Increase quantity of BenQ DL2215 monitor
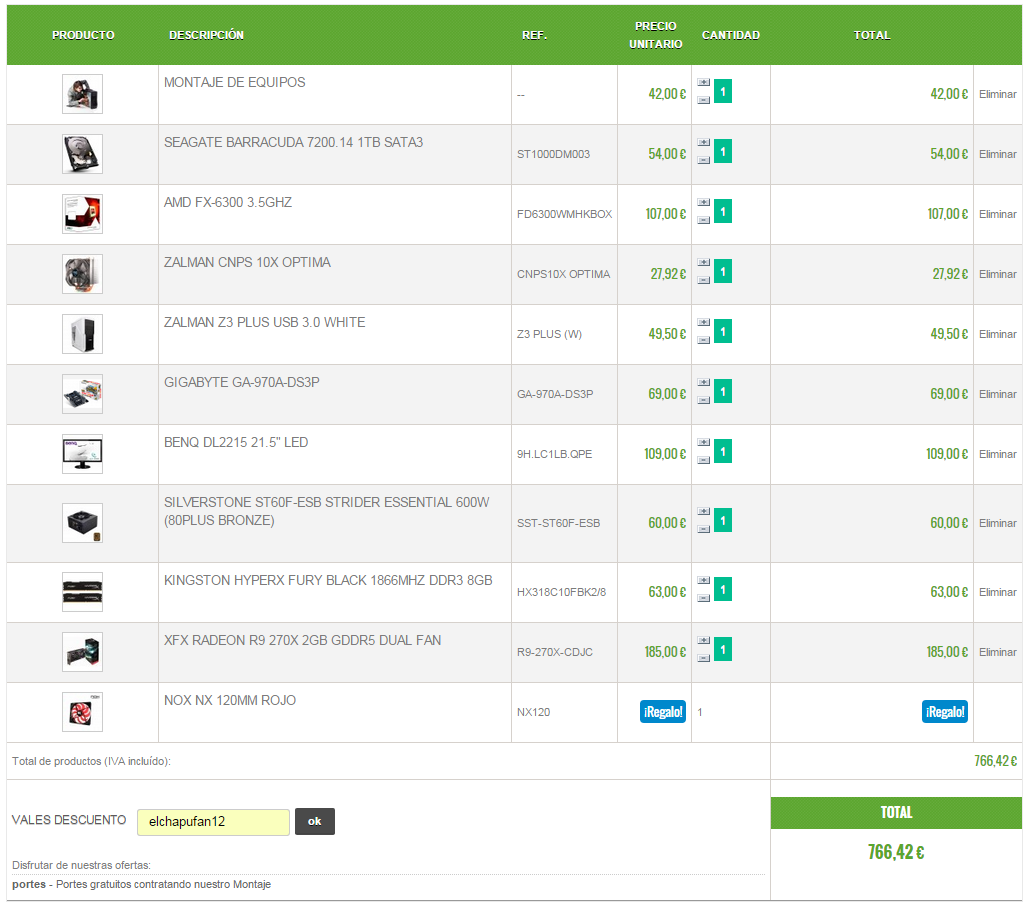Screen dimensions: 1028x905 (x=703, y=443)
